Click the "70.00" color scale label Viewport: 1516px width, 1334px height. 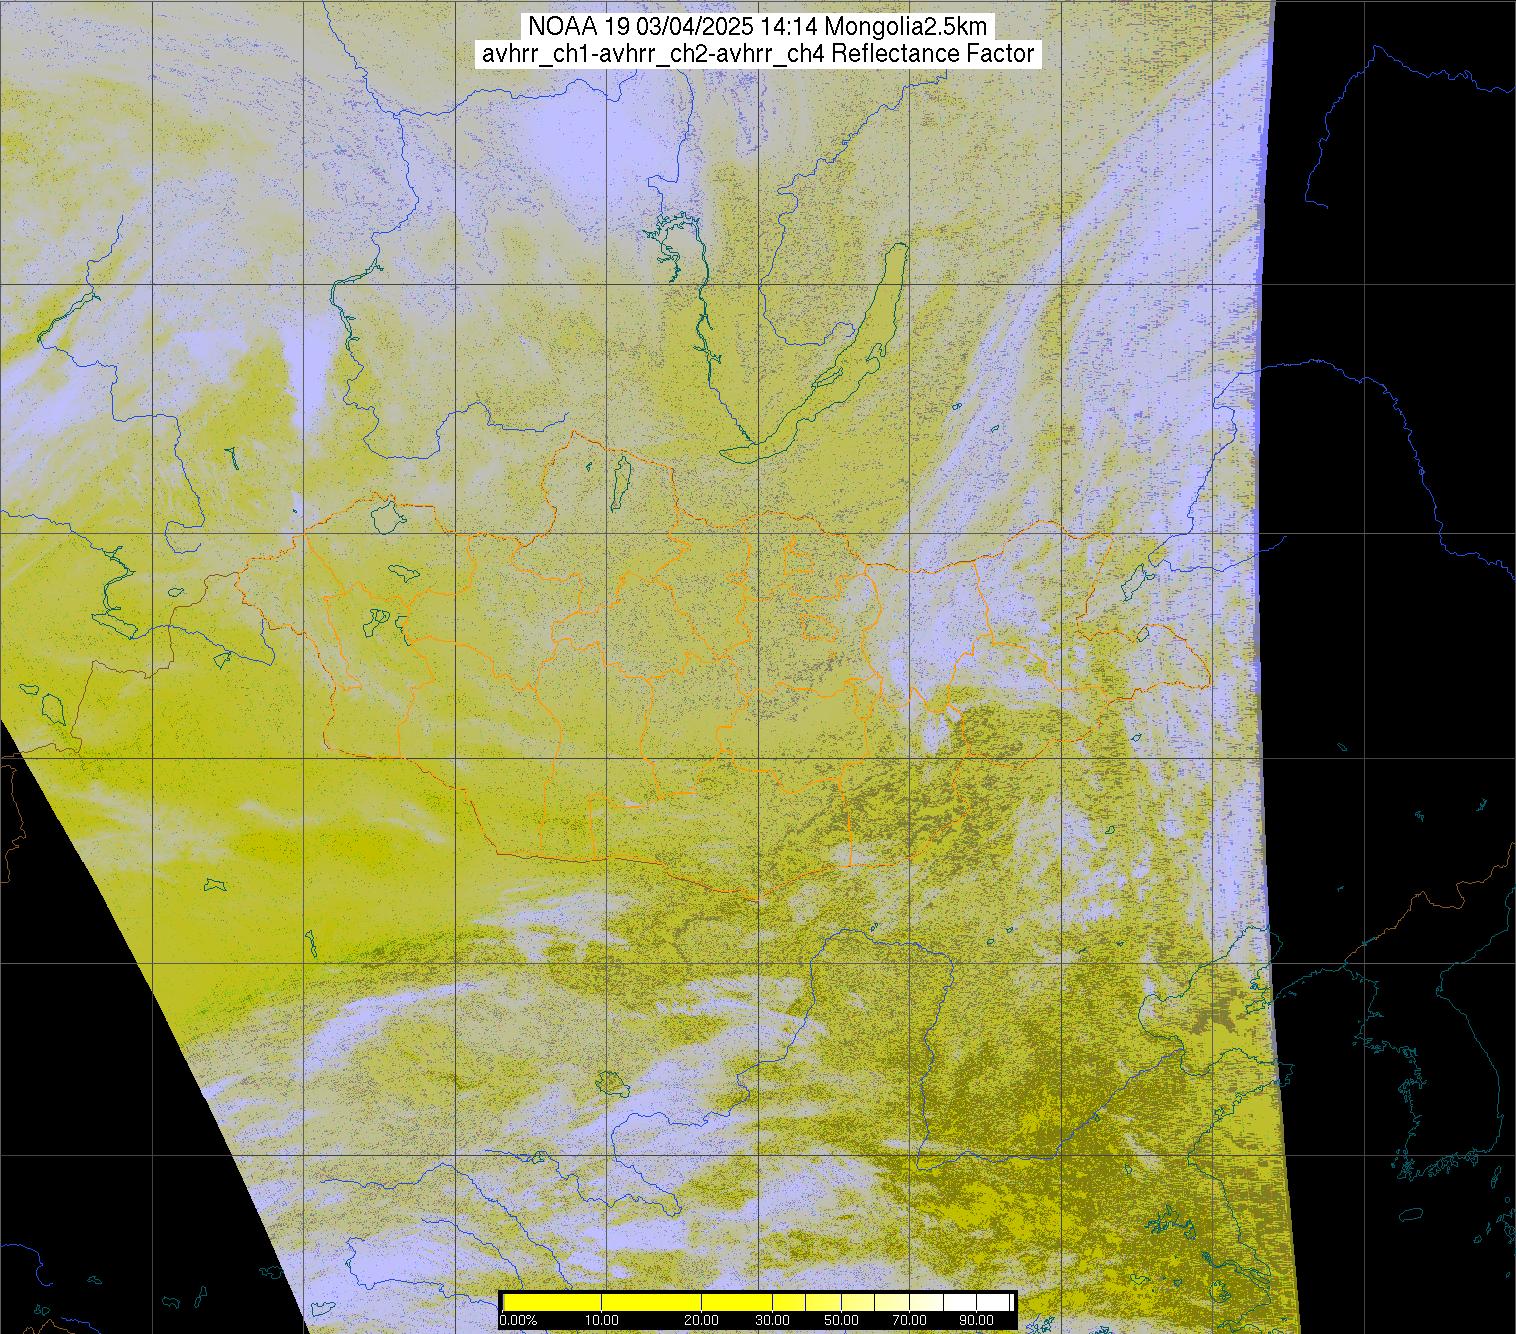tap(909, 1320)
